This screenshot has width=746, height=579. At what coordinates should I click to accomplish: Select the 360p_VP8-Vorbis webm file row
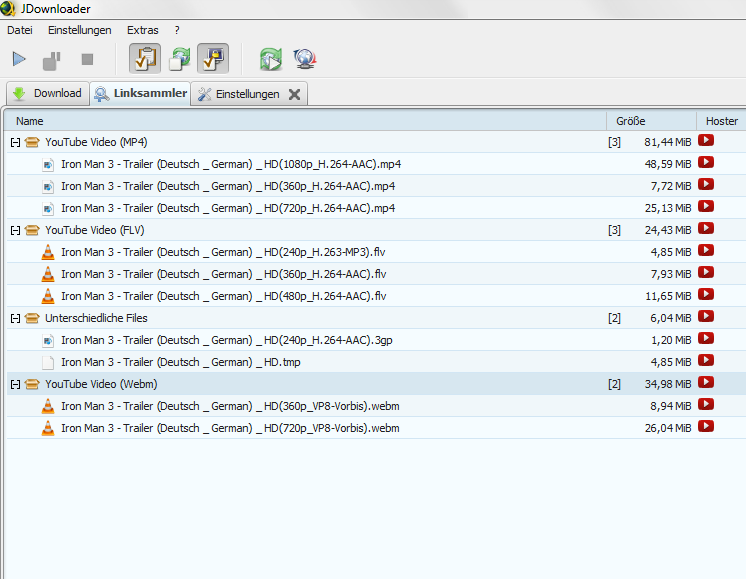pyautogui.click(x=376, y=406)
